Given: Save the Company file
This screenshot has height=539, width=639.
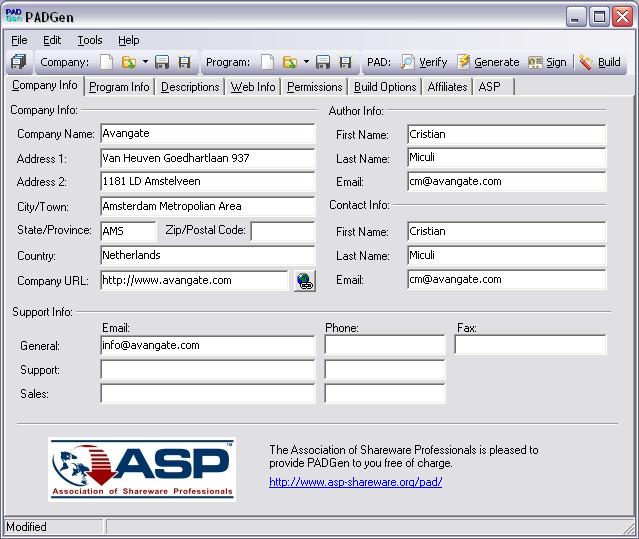Looking at the screenshot, I should click(162, 62).
